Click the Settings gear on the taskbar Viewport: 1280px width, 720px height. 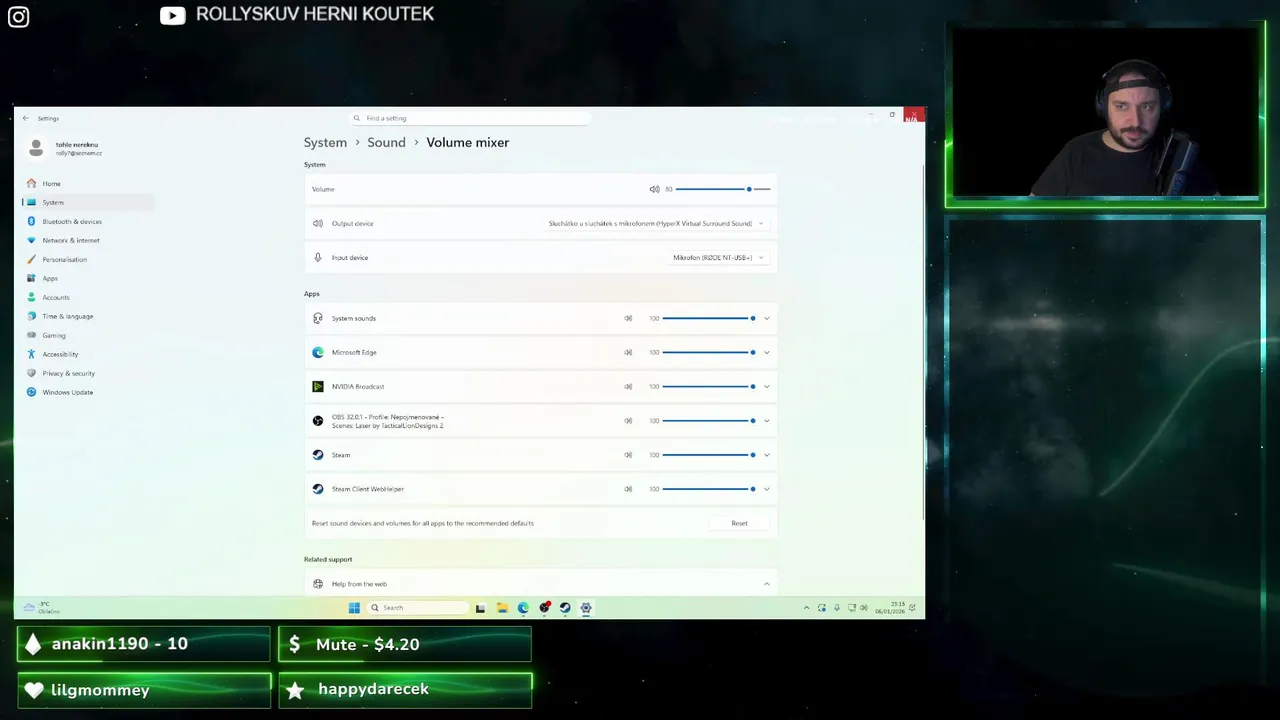click(586, 607)
